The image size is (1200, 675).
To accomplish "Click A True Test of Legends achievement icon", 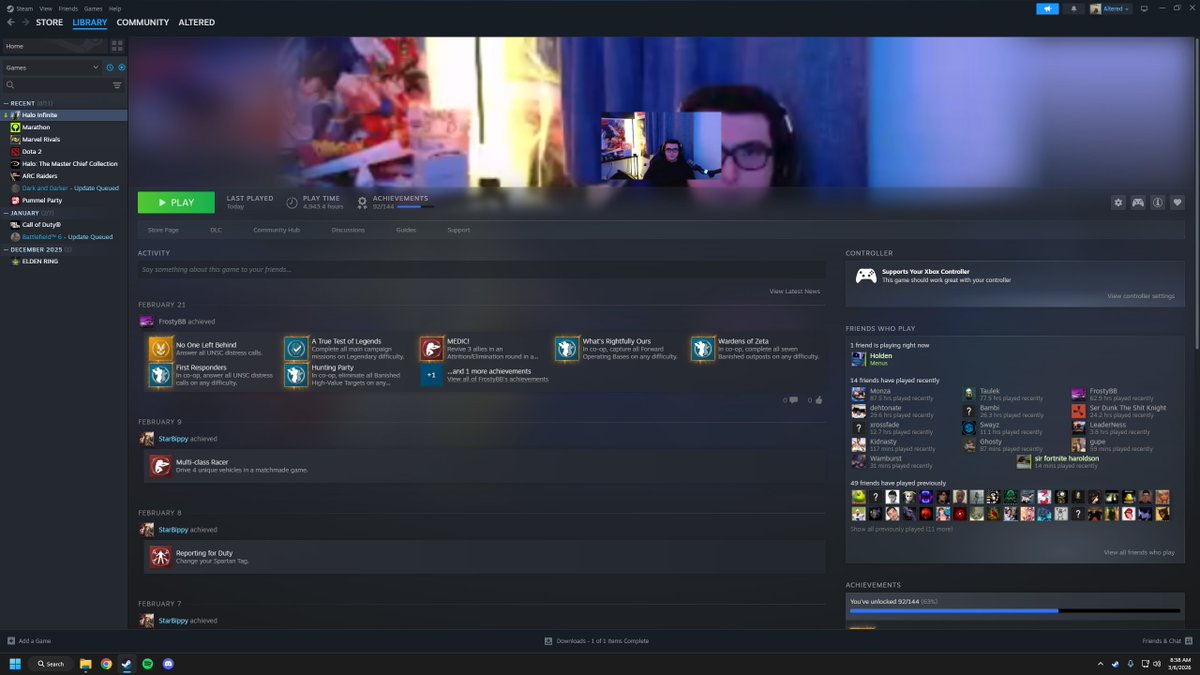I will (x=296, y=349).
